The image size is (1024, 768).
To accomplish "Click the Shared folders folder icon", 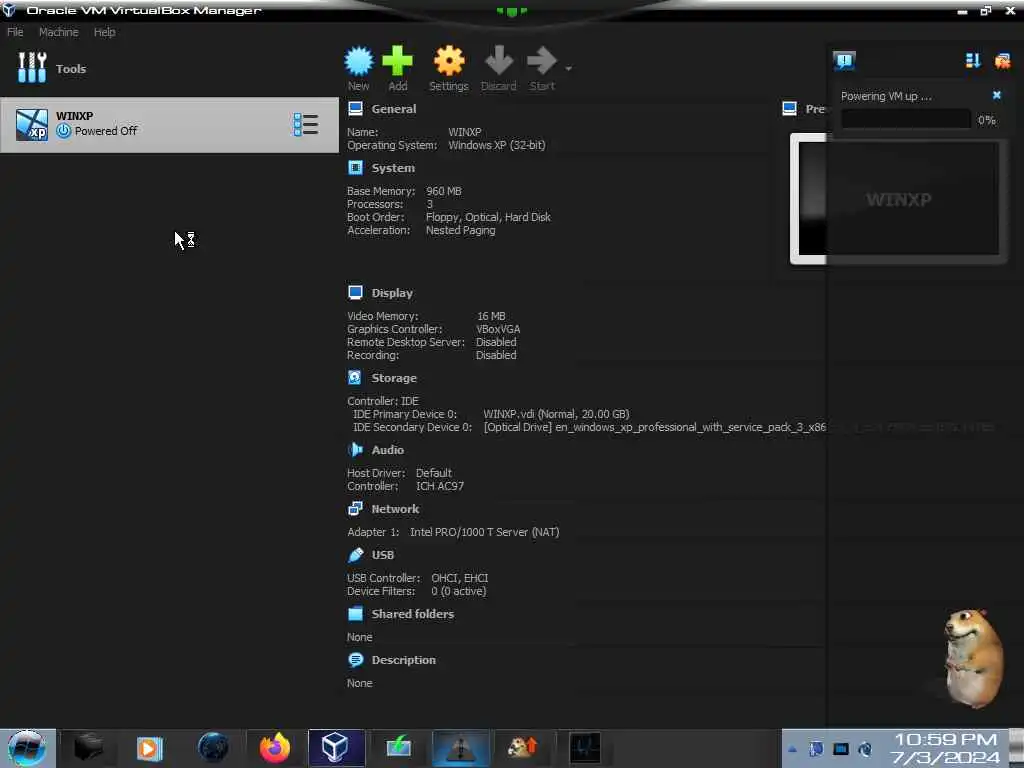I will click(355, 613).
